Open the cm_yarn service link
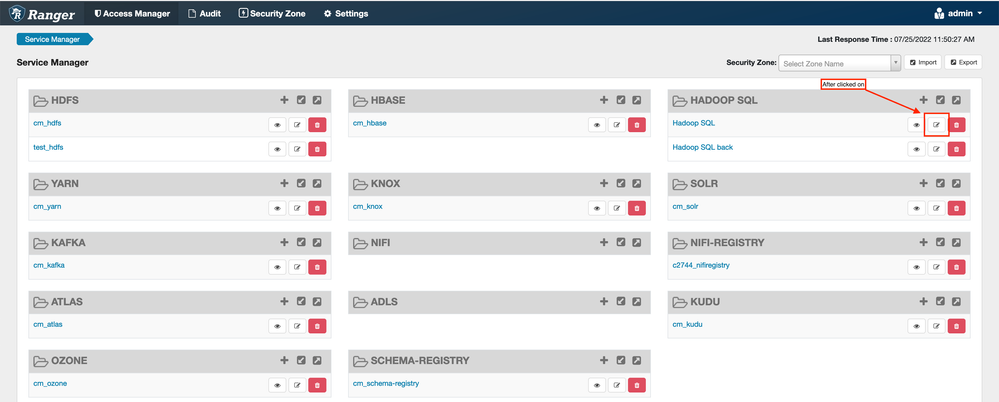The image size is (999, 402). (x=47, y=206)
